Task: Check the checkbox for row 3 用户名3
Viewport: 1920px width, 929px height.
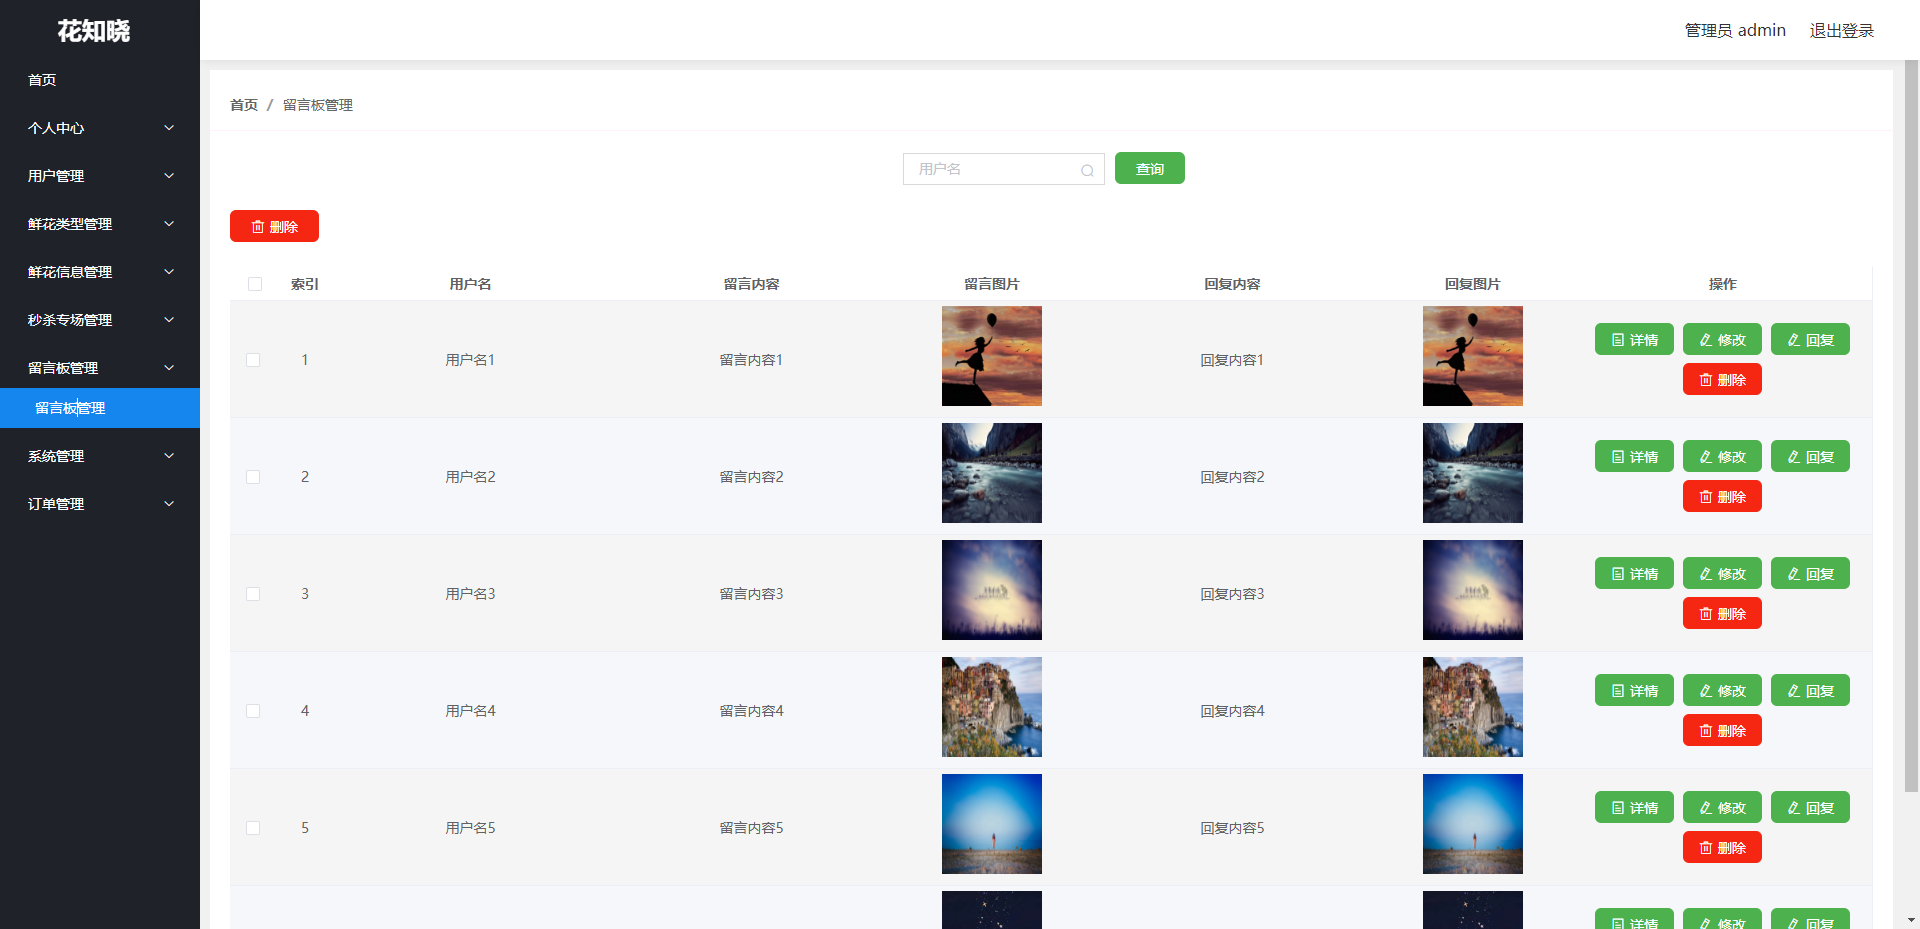Action: click(253, 594)
